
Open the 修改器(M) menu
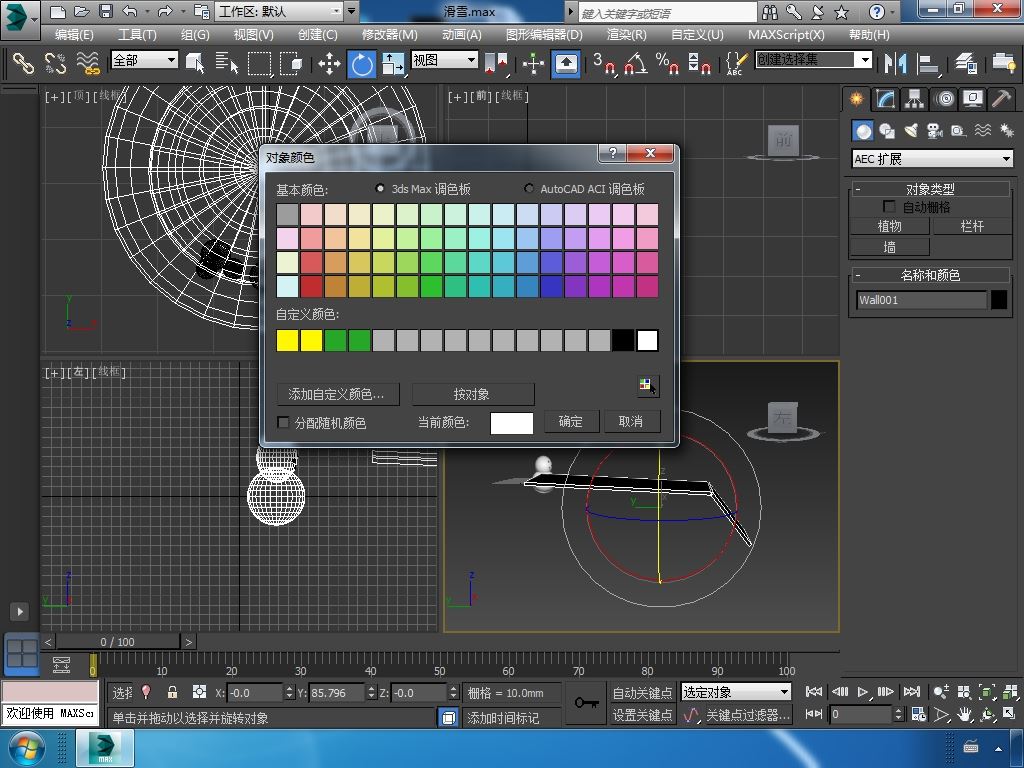[389, 35]
